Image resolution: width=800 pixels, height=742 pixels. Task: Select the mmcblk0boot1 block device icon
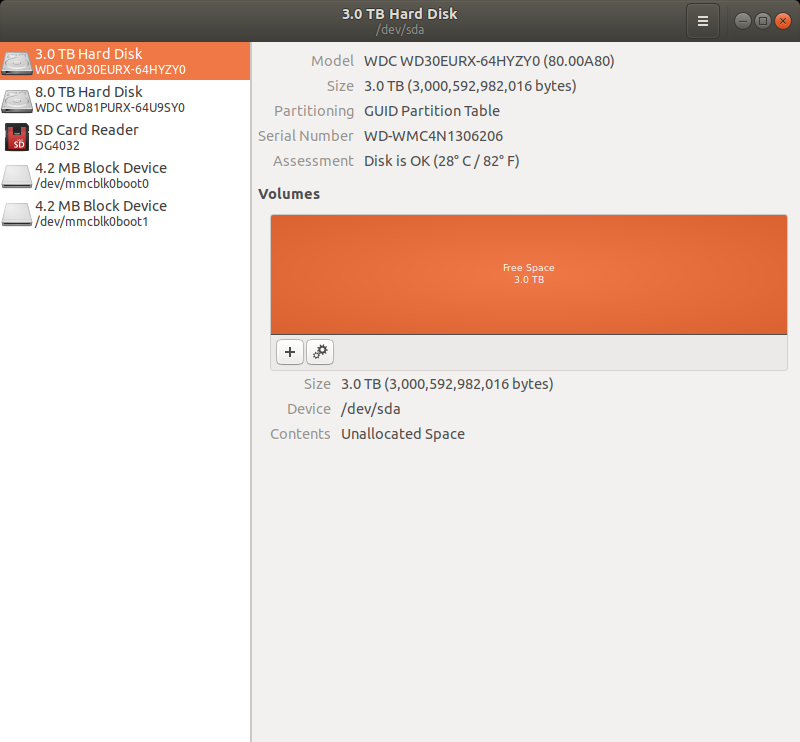tap(17, 213)
